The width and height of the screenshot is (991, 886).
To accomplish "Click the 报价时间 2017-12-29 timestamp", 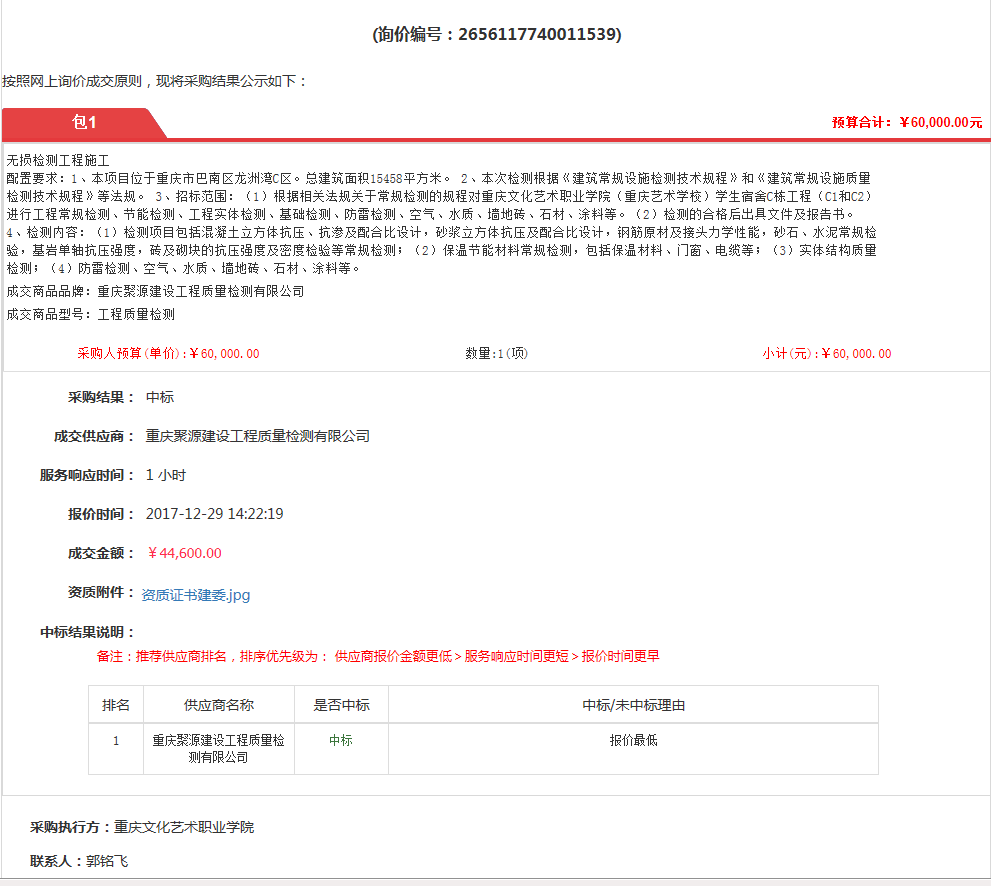I will (214, 514).
